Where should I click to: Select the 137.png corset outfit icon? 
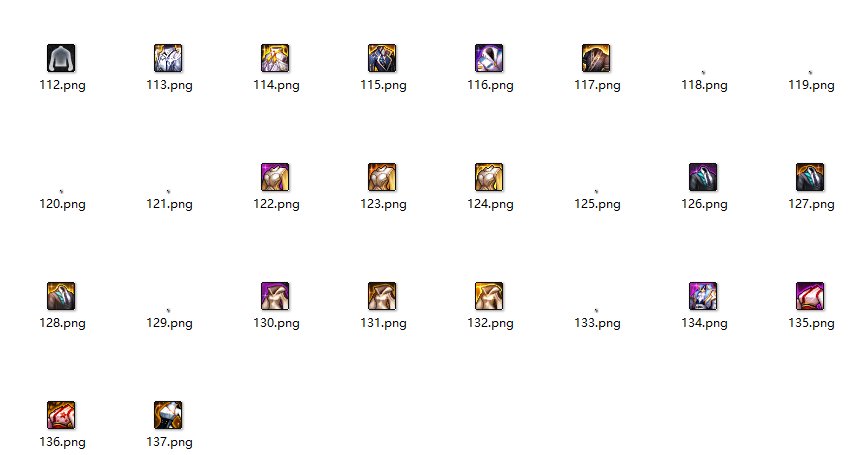168,415
